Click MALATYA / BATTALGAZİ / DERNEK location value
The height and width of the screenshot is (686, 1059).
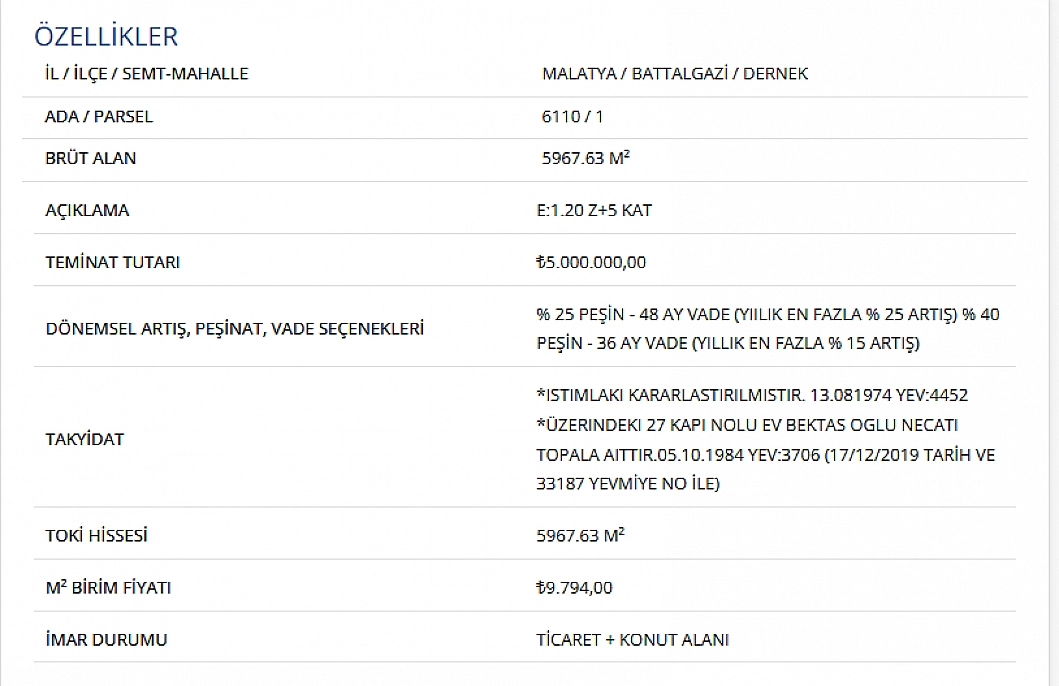click(675, 74)
